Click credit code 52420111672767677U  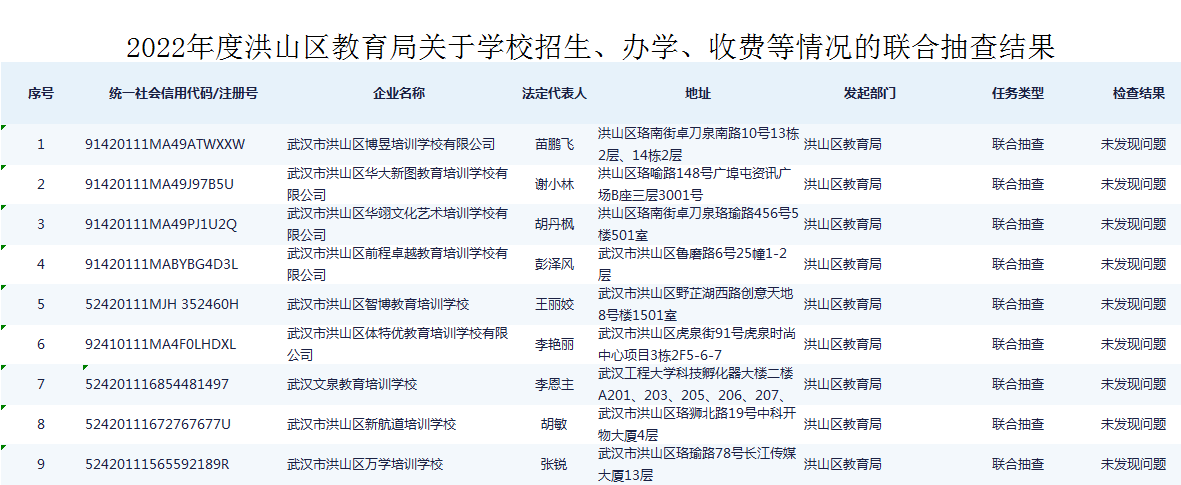point(158,424)
